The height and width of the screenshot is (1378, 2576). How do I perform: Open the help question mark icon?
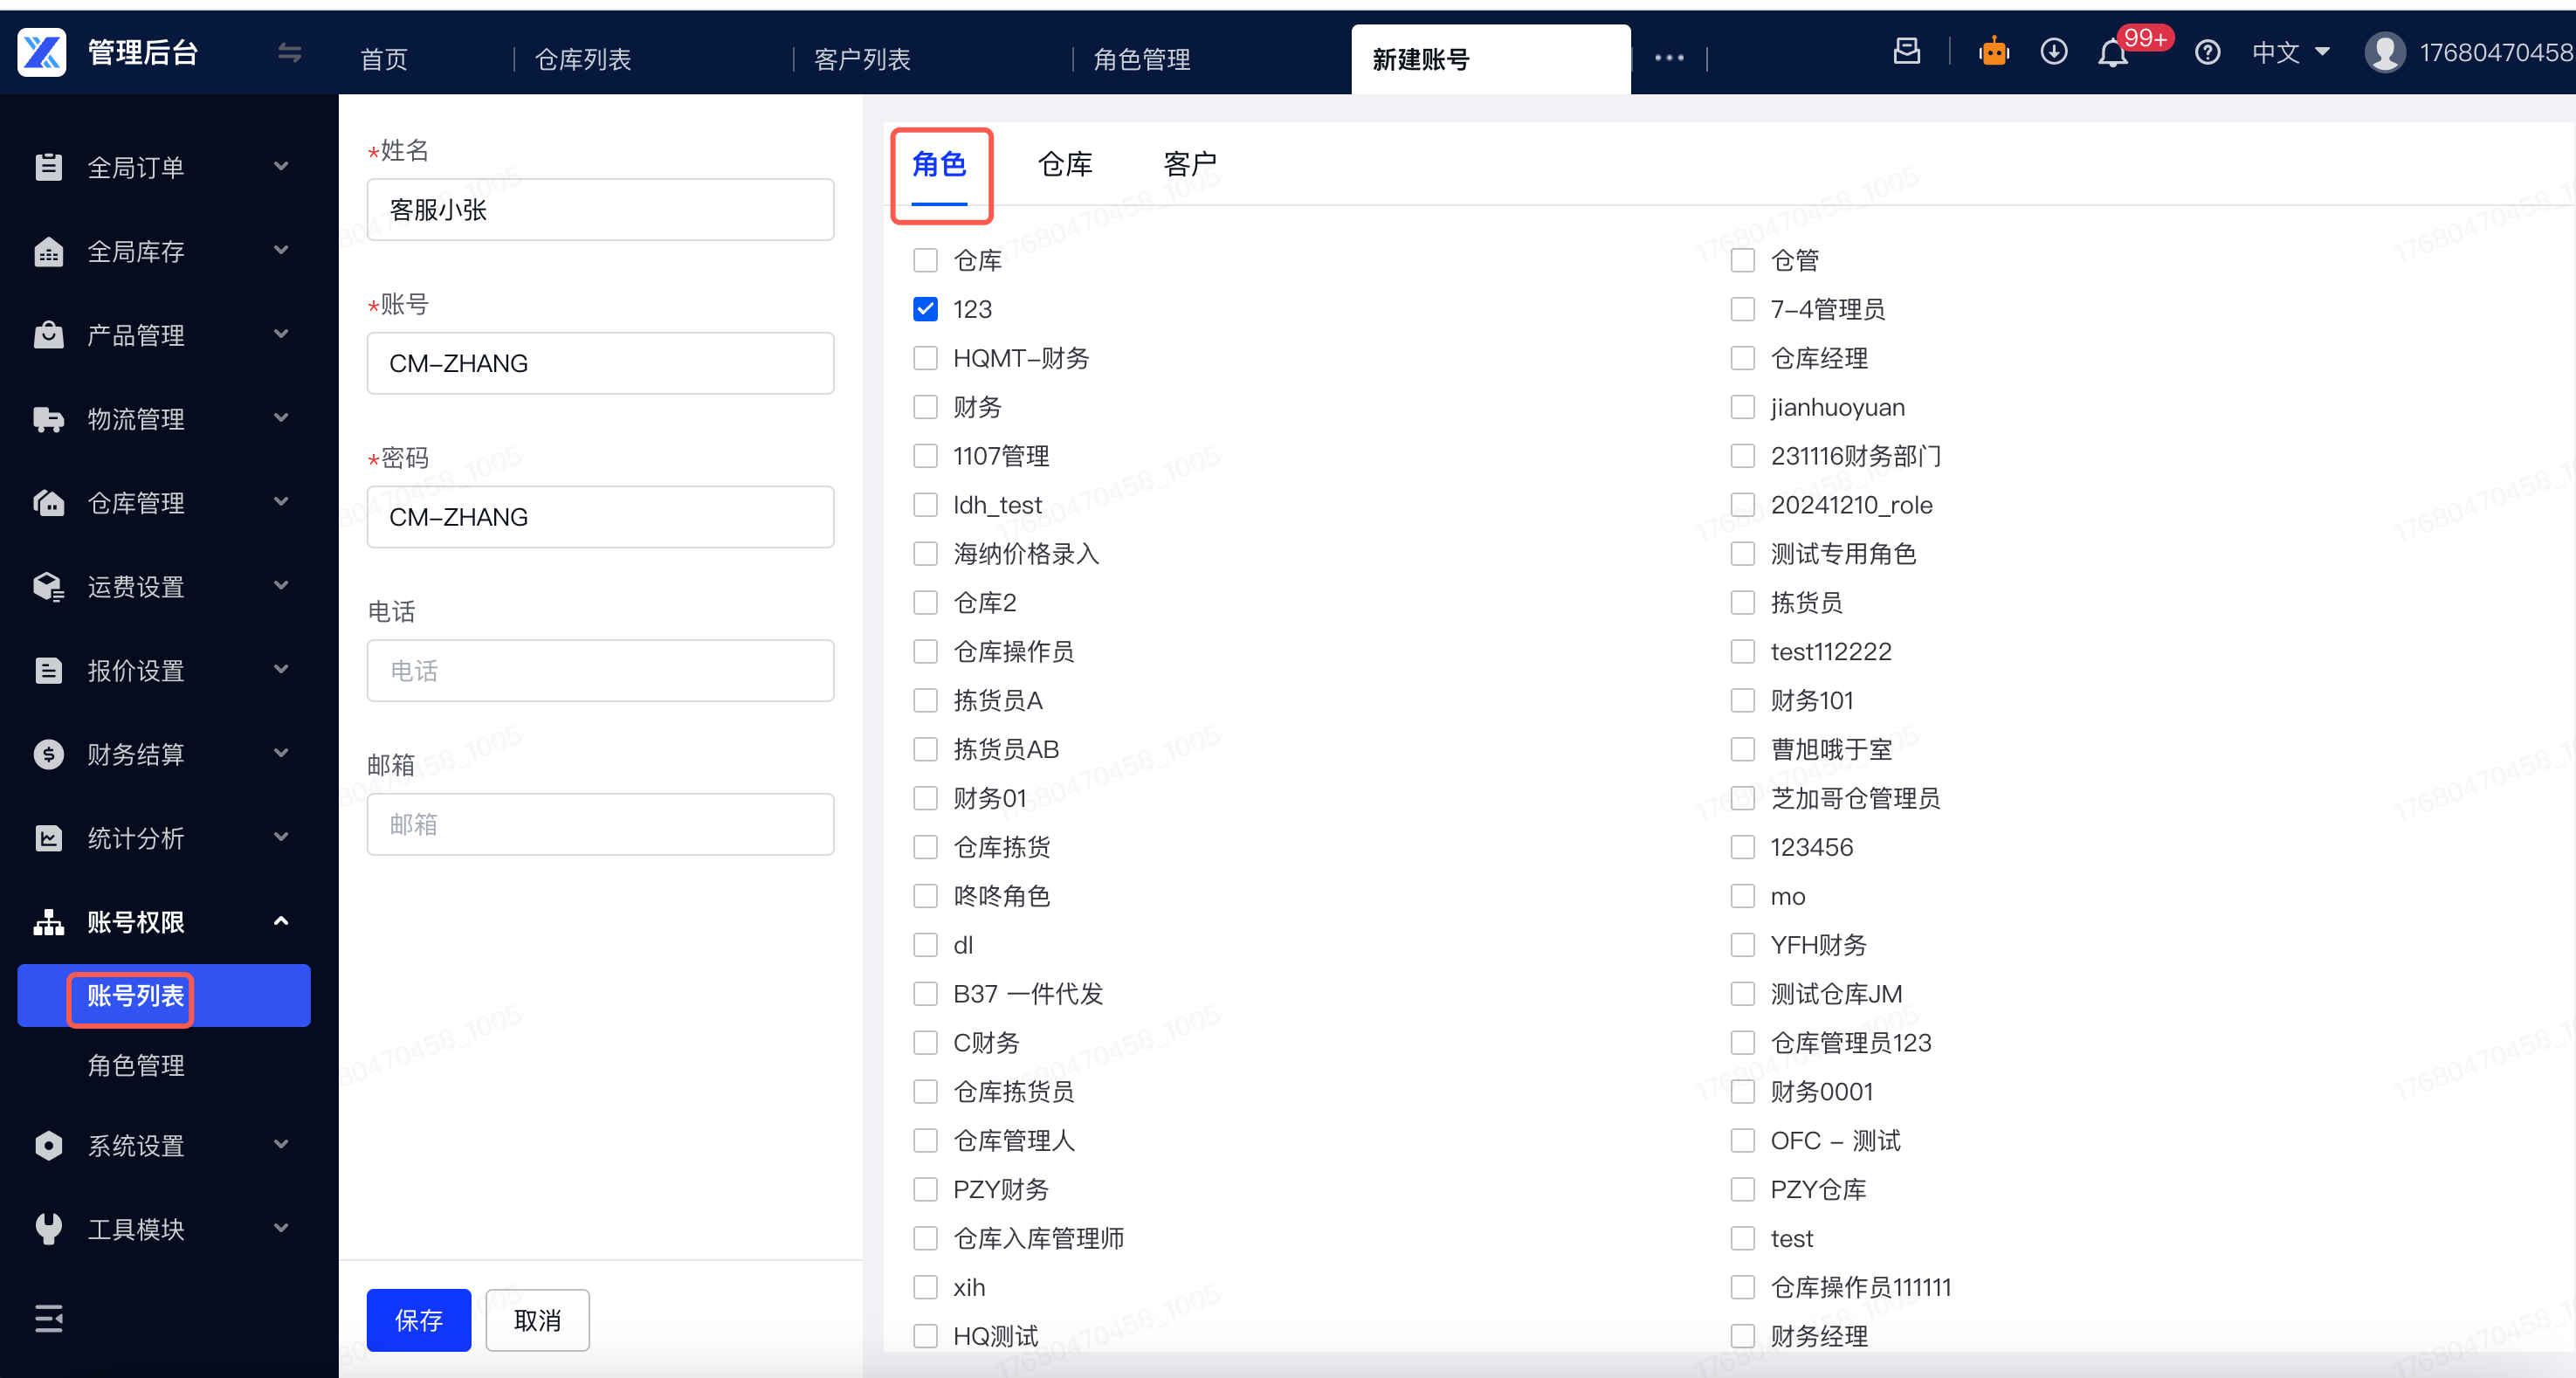click(x=2207, y=52)
